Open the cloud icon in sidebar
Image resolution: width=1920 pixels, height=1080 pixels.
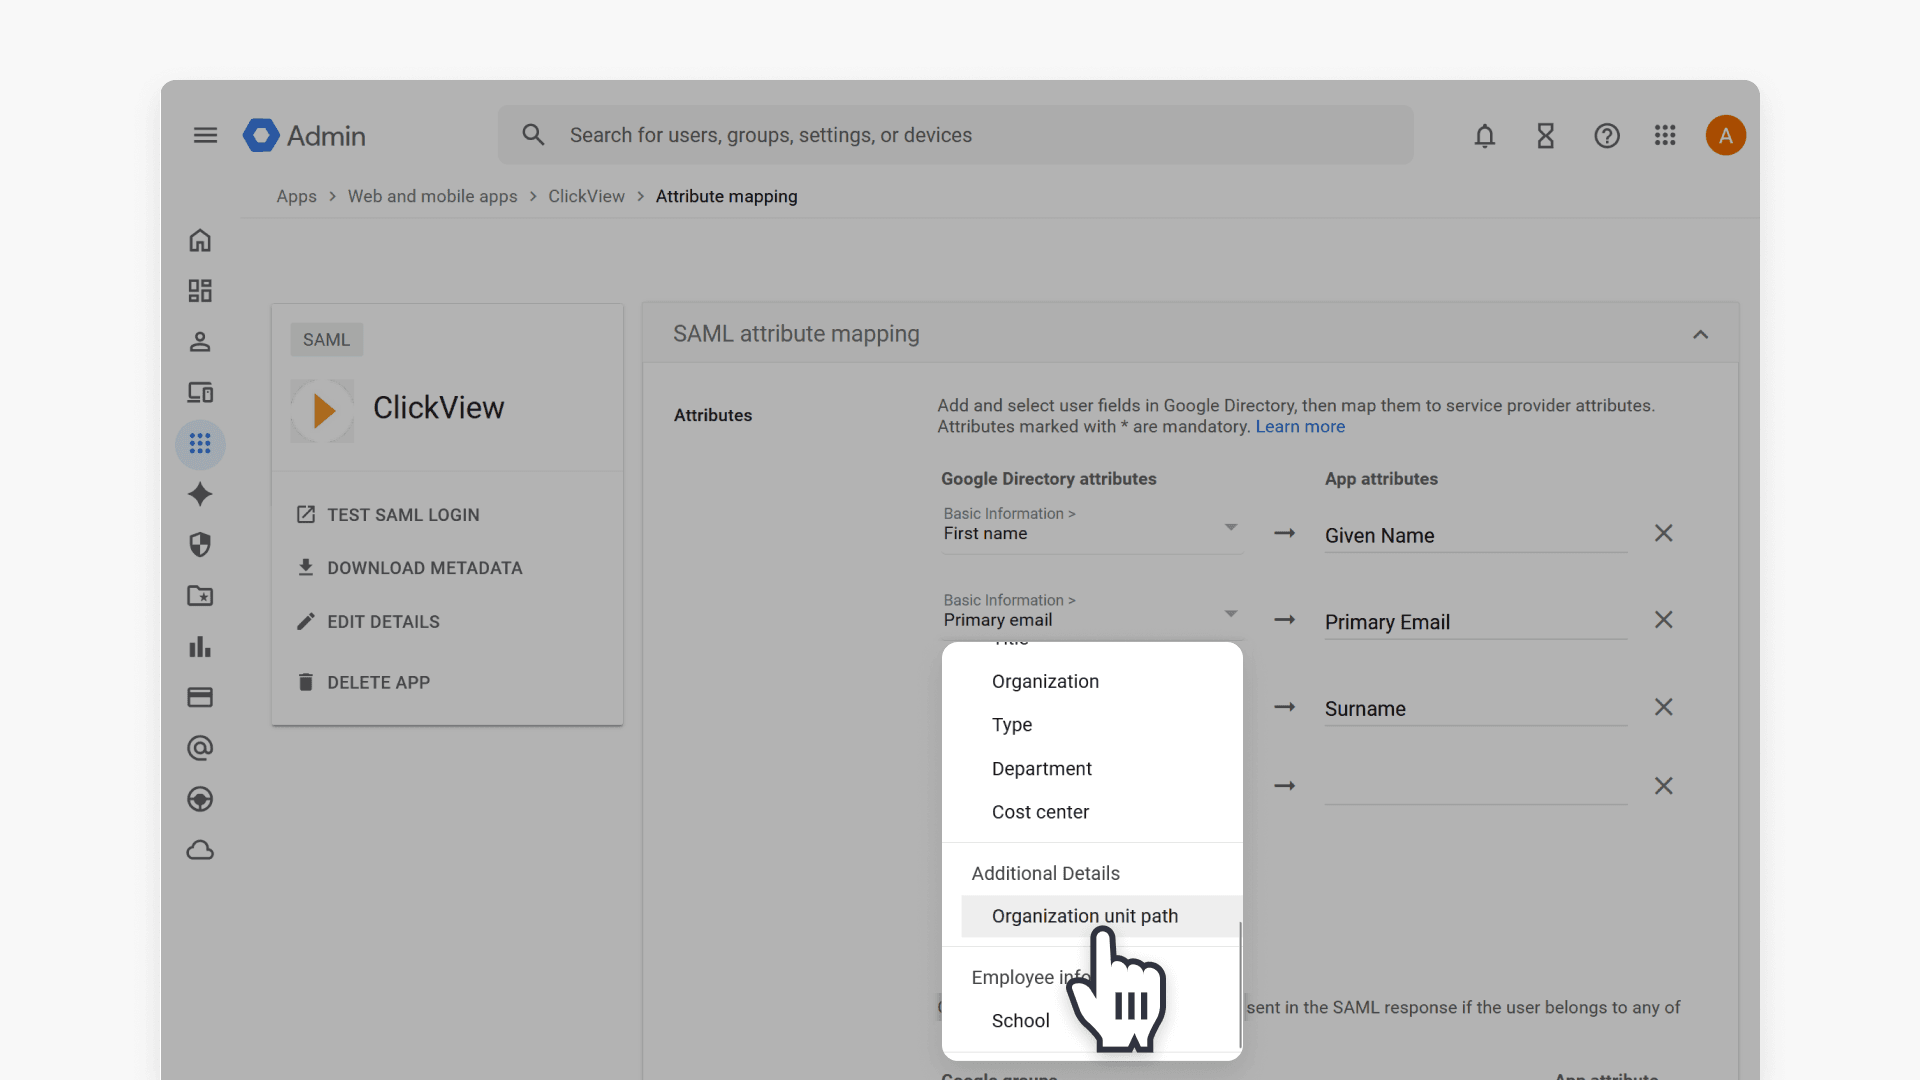200,850
